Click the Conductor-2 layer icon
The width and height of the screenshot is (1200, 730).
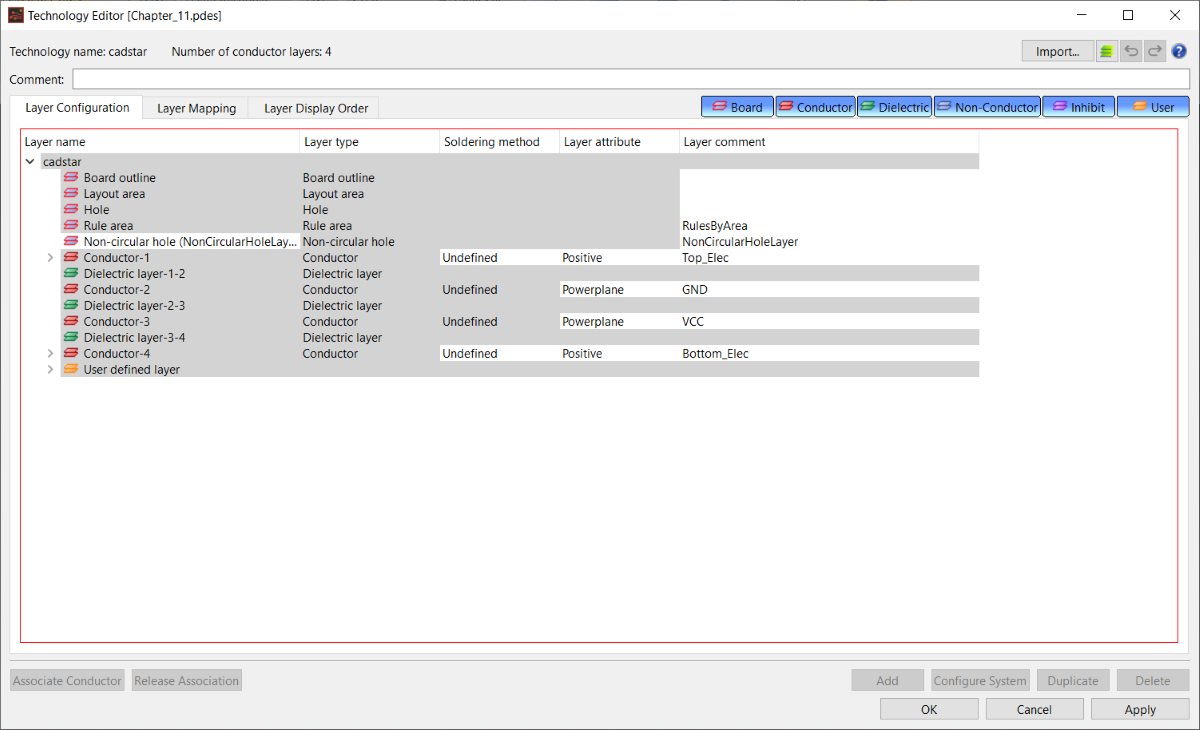pyautogui.click(x=71, y=290)
